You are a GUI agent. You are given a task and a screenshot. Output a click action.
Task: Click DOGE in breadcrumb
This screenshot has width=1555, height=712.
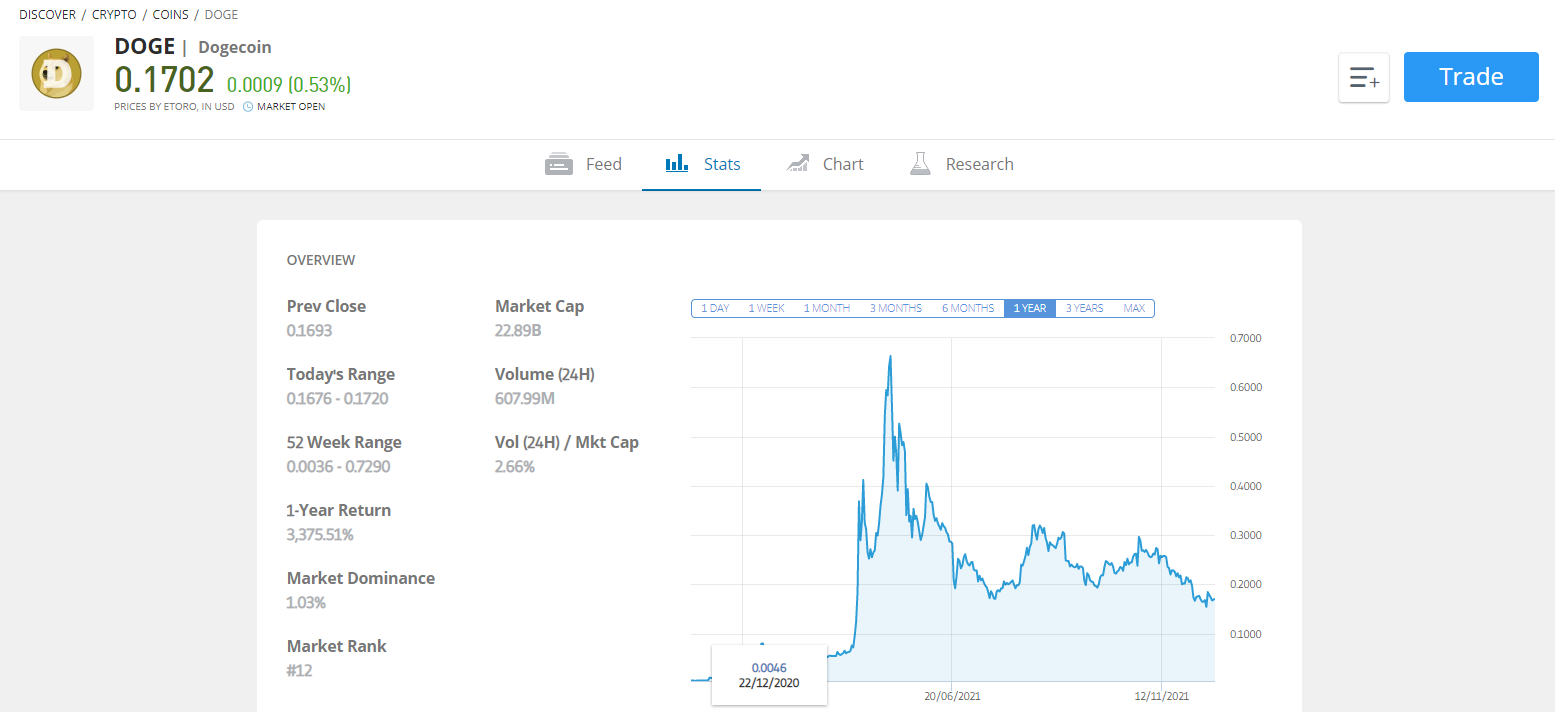pos(221,15)
